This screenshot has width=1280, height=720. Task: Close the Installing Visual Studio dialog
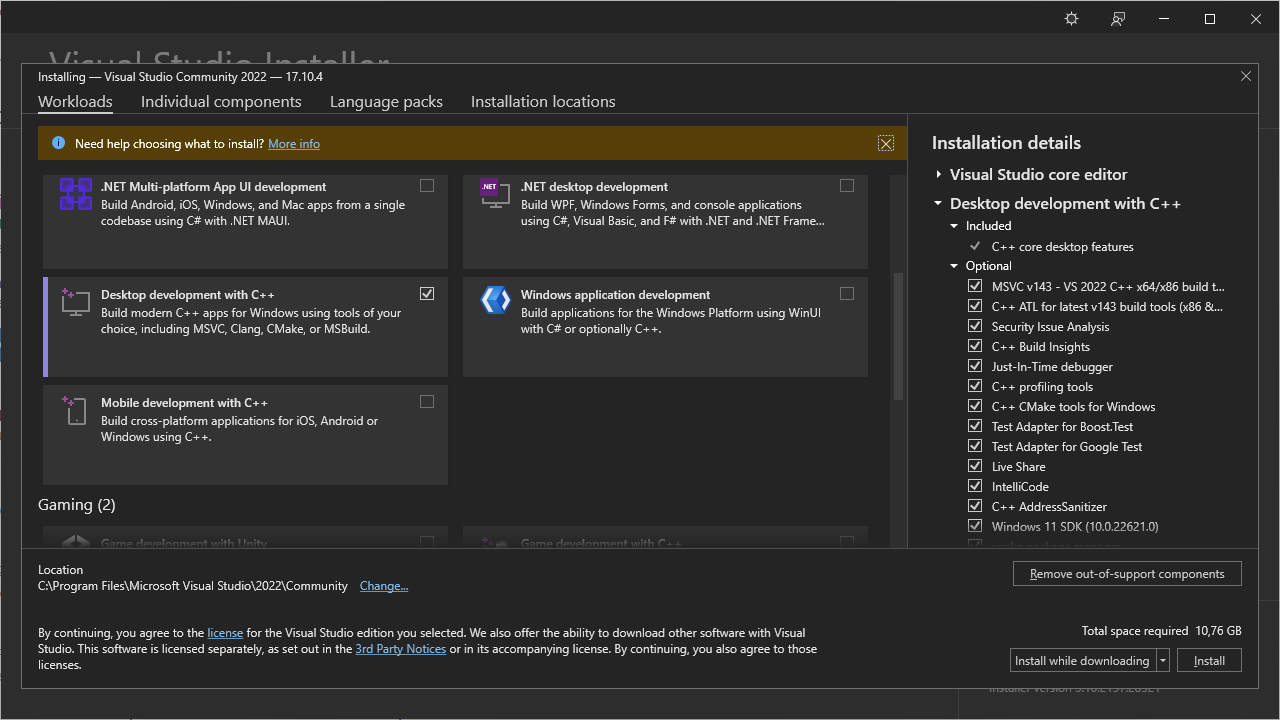[1246, 76]
